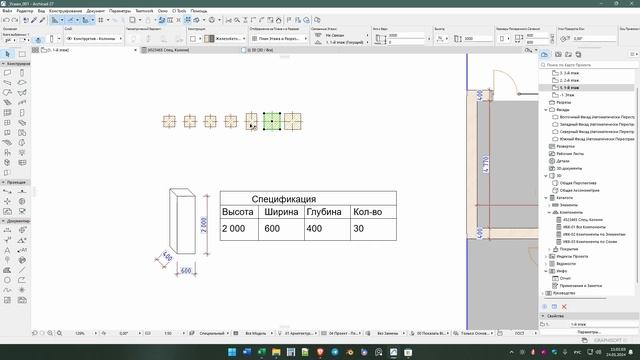This screenshot has height=360, width=640.
Task: Open Project Map in Navigator
Action: pyautogui.click(x=545, y=54)
